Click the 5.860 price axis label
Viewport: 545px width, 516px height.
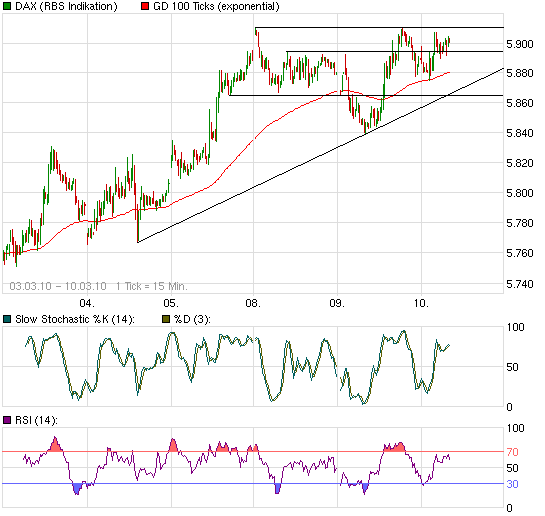tap(520, 103)
